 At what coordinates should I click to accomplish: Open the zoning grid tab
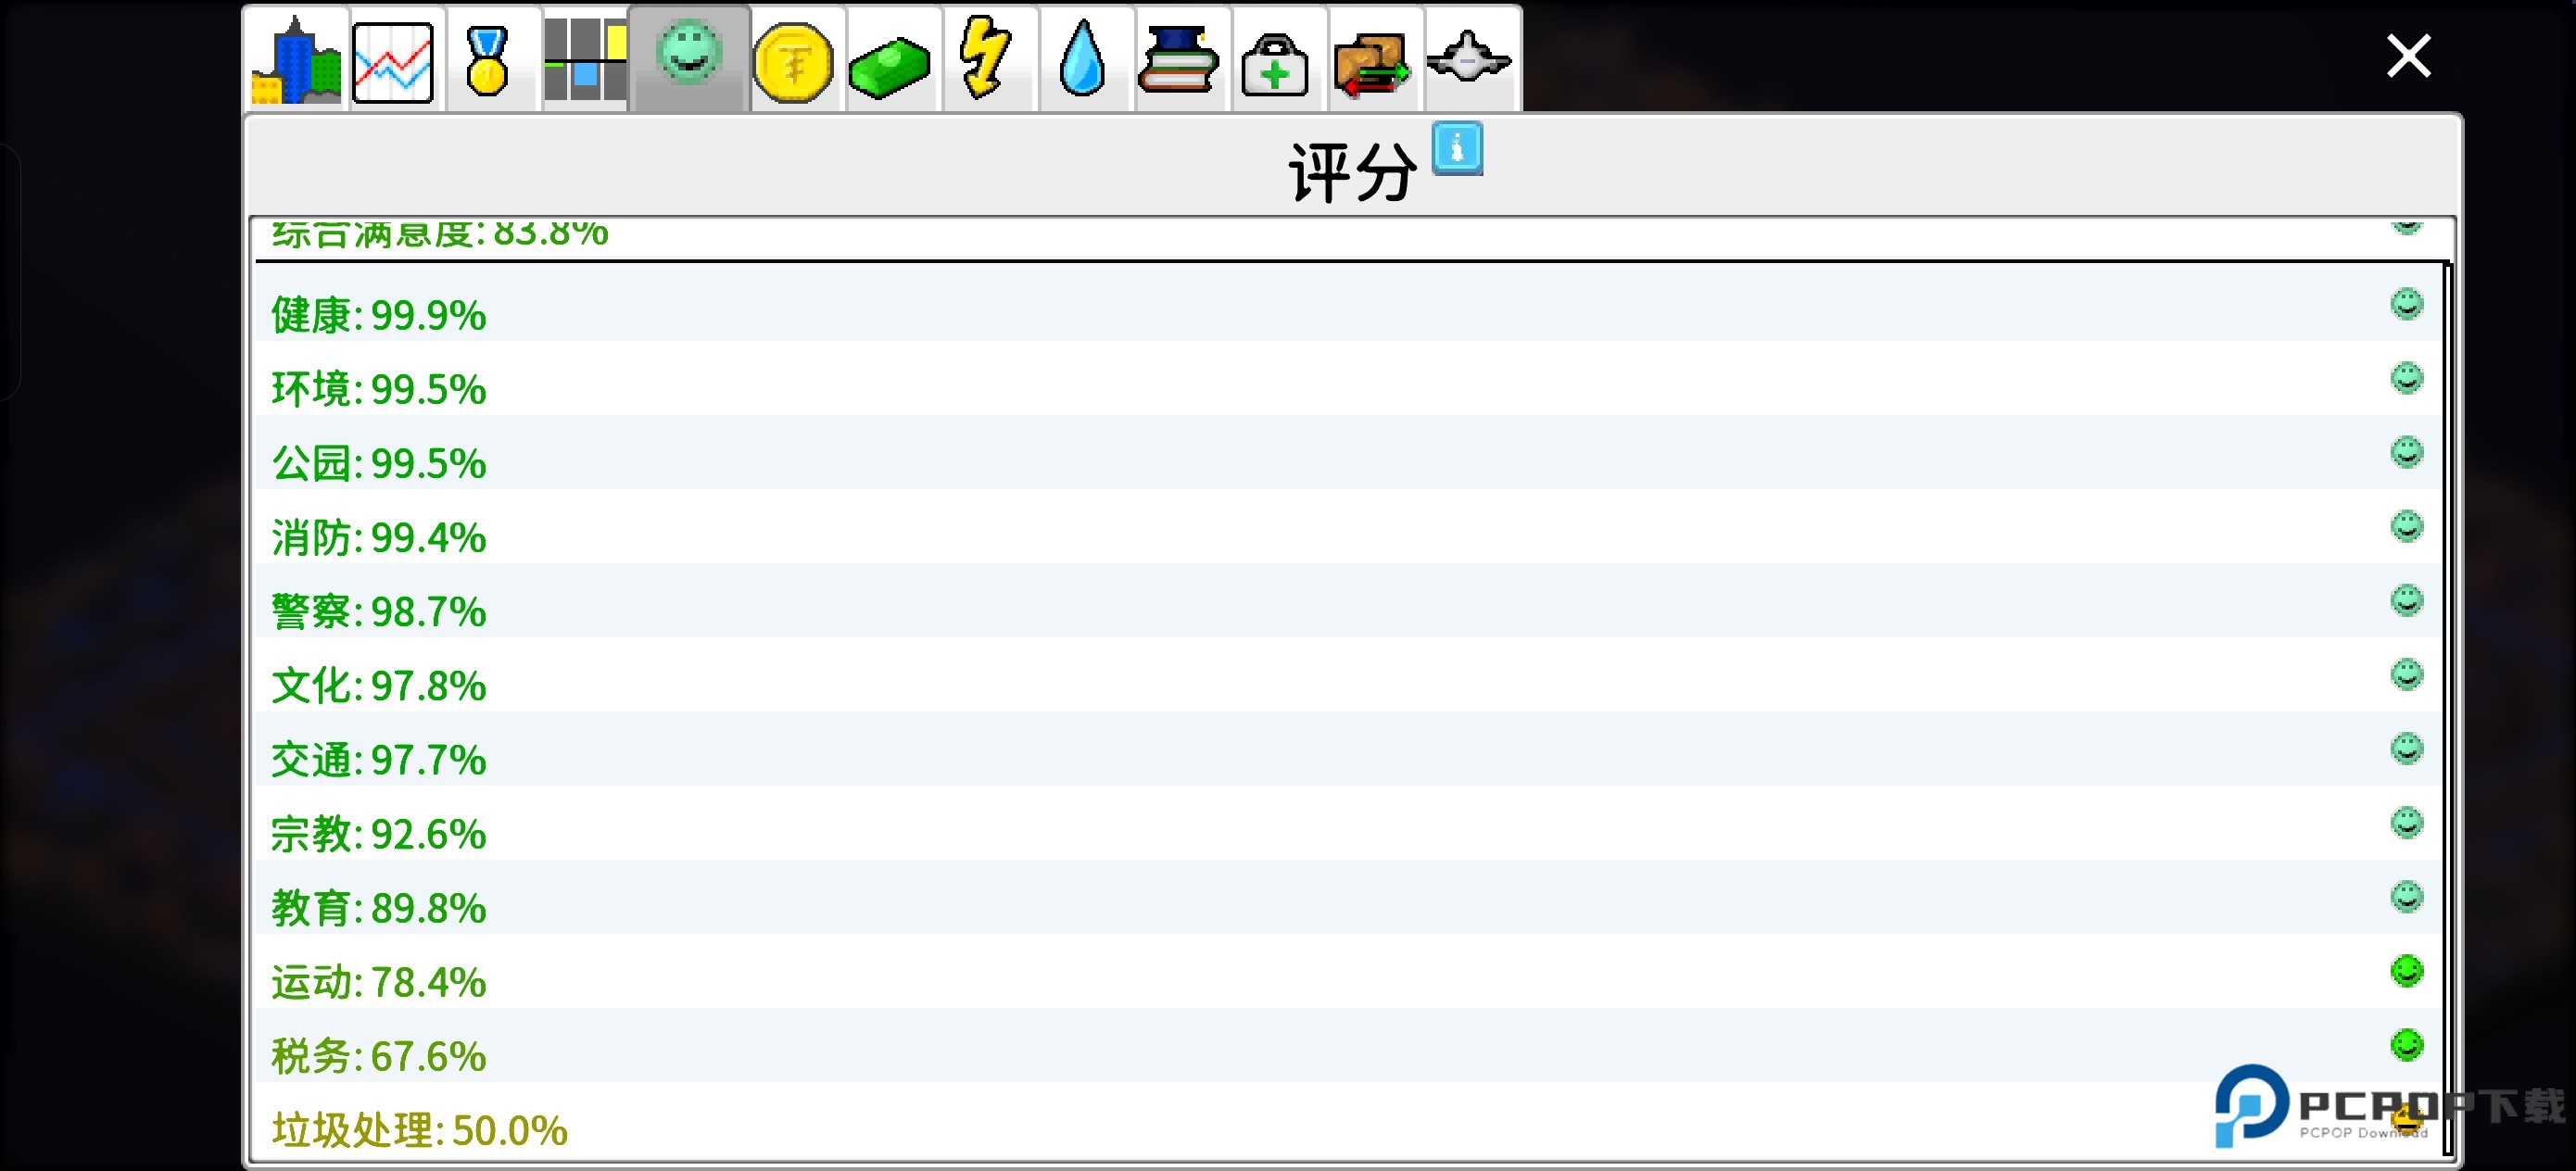click(585, 60)
